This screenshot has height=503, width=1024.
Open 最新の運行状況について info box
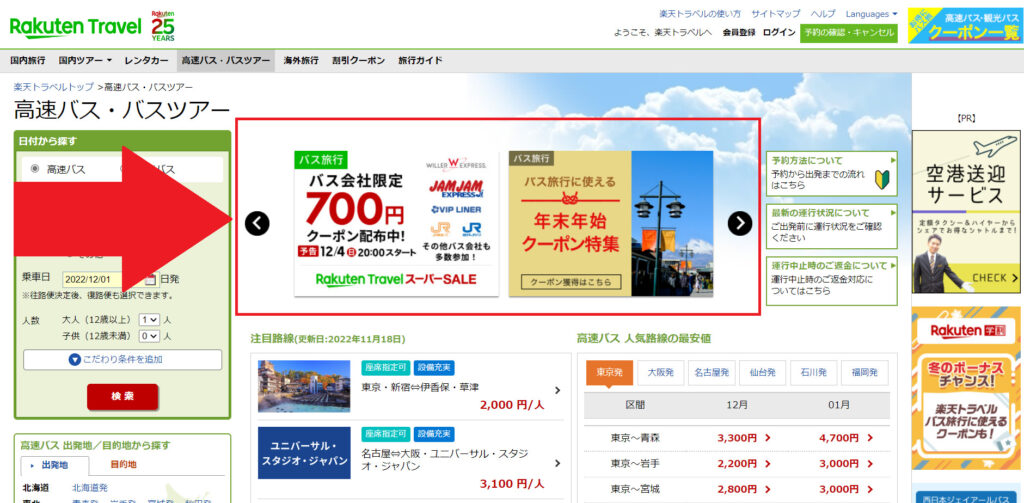[831, 227]
